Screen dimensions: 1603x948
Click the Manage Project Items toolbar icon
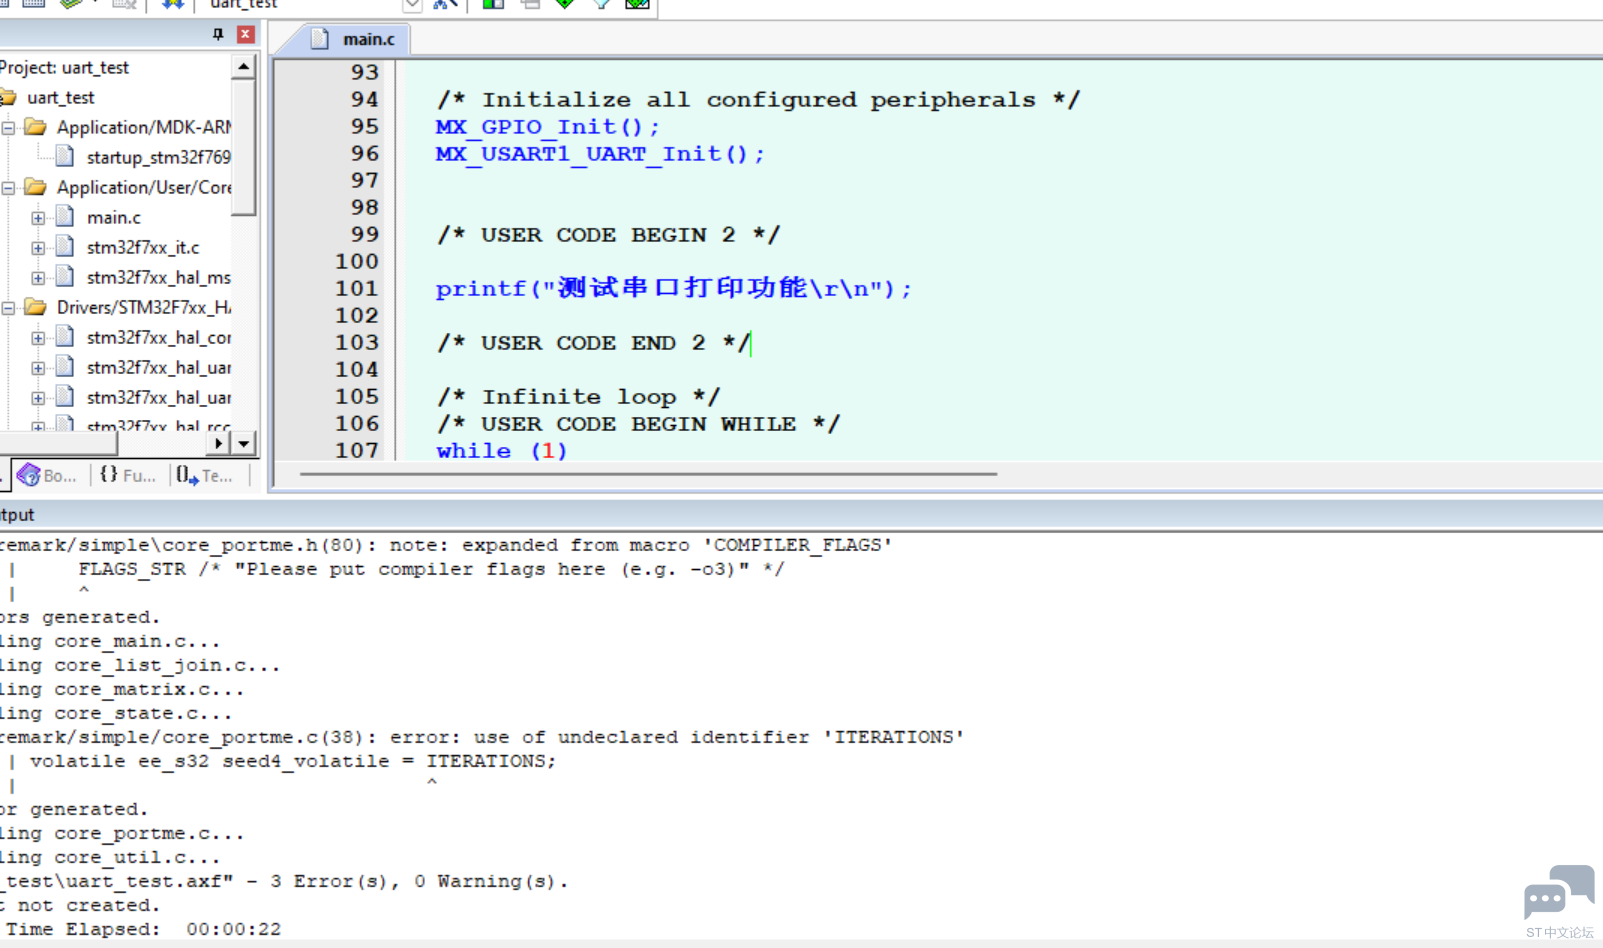coord(493,4)
